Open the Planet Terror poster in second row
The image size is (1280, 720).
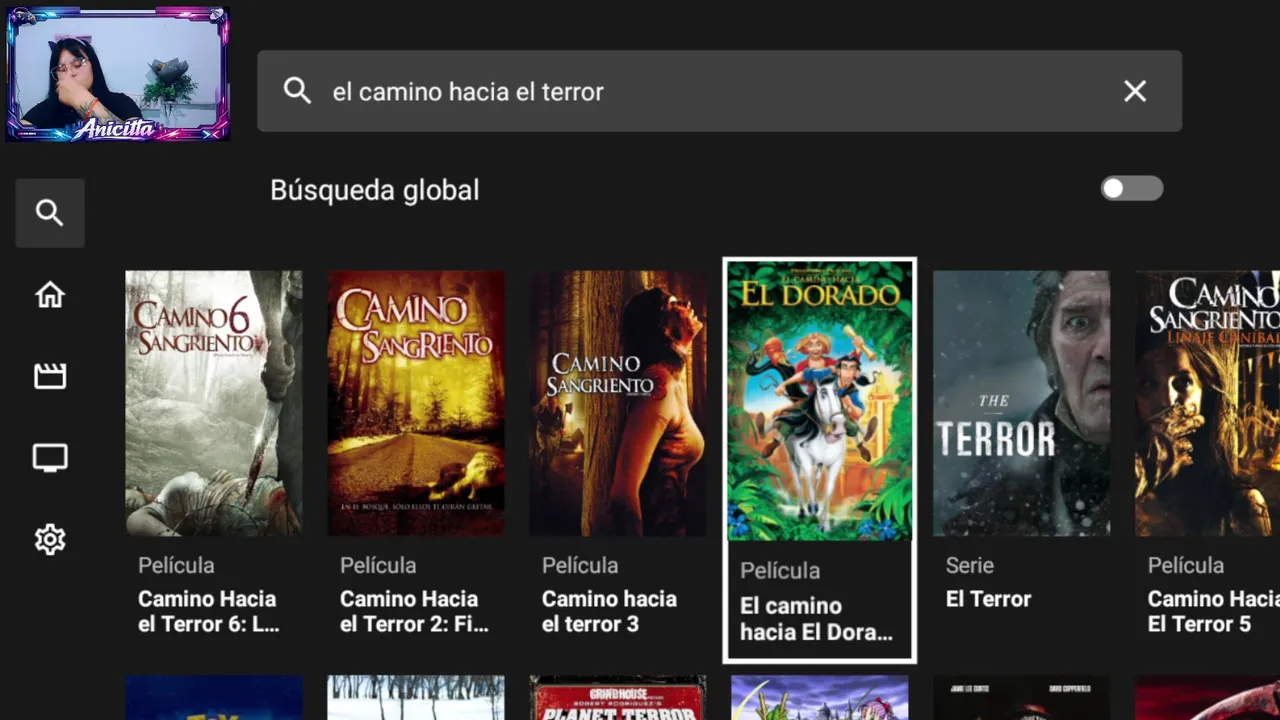[x=618, y=698]
